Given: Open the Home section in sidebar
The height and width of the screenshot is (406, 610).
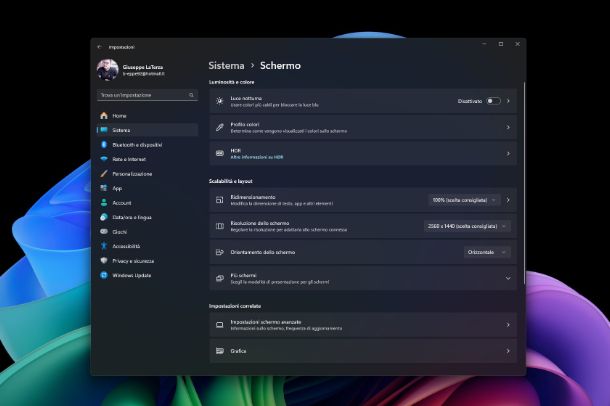Looking at the screenshot, I should (119, 116).
